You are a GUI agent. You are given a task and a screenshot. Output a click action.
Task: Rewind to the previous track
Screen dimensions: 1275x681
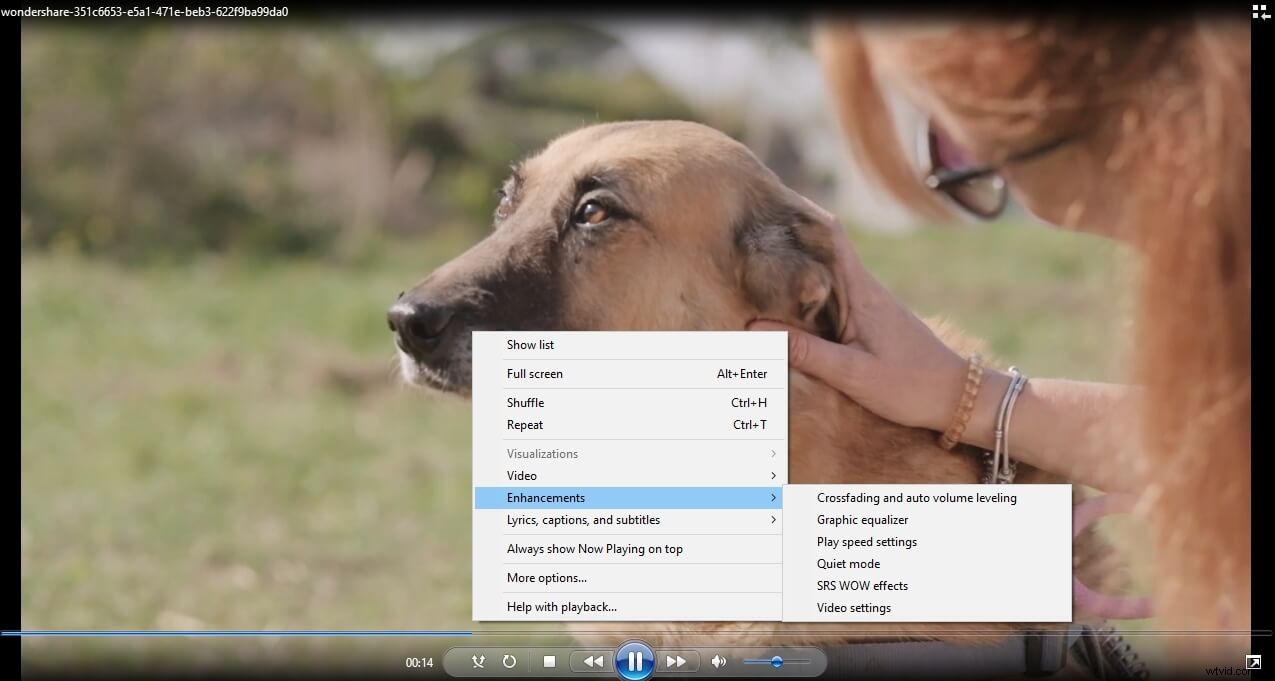592,661
